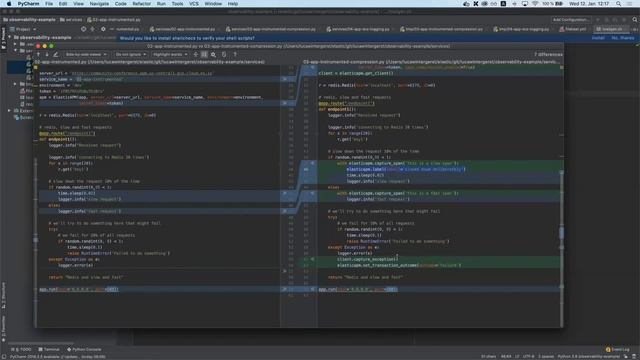This screenshot has height=360, width=640.
Task: Click the Apple menu icon
Action: pos(9,4)
